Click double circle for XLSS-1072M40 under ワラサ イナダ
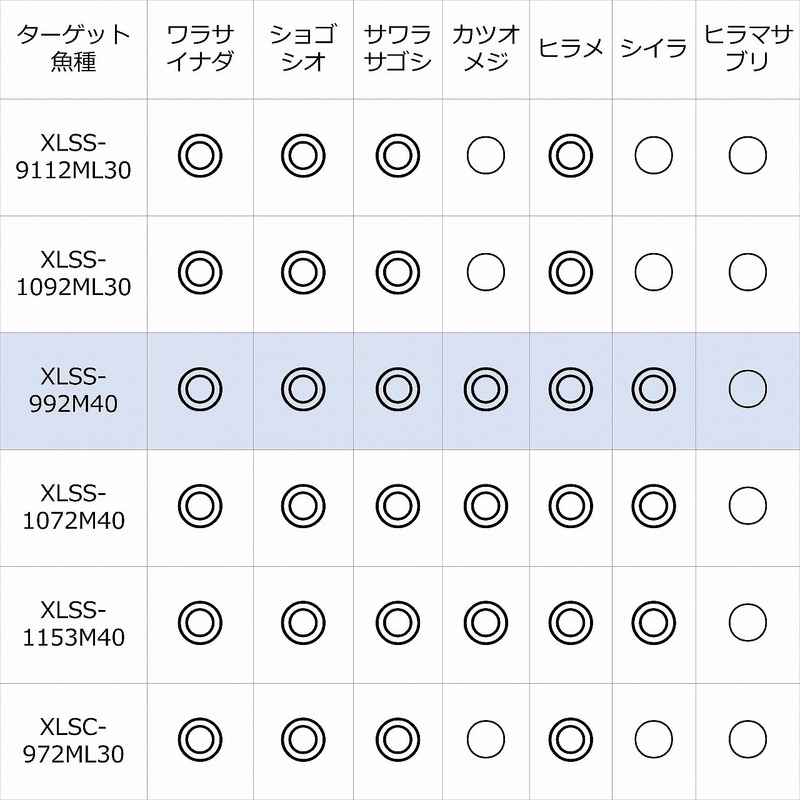The height and width of the screenshot is (800, 800). point(199,506)
